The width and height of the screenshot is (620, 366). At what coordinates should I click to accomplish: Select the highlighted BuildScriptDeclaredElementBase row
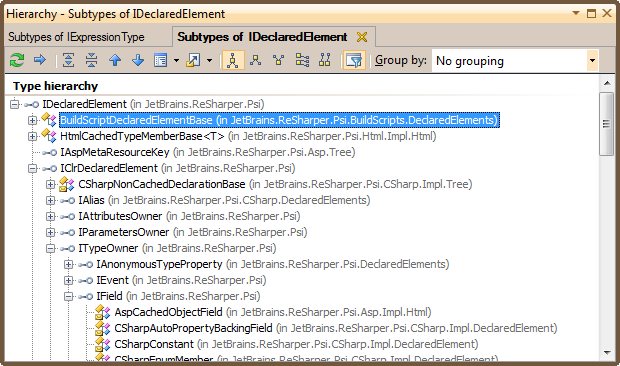[279, 120]
